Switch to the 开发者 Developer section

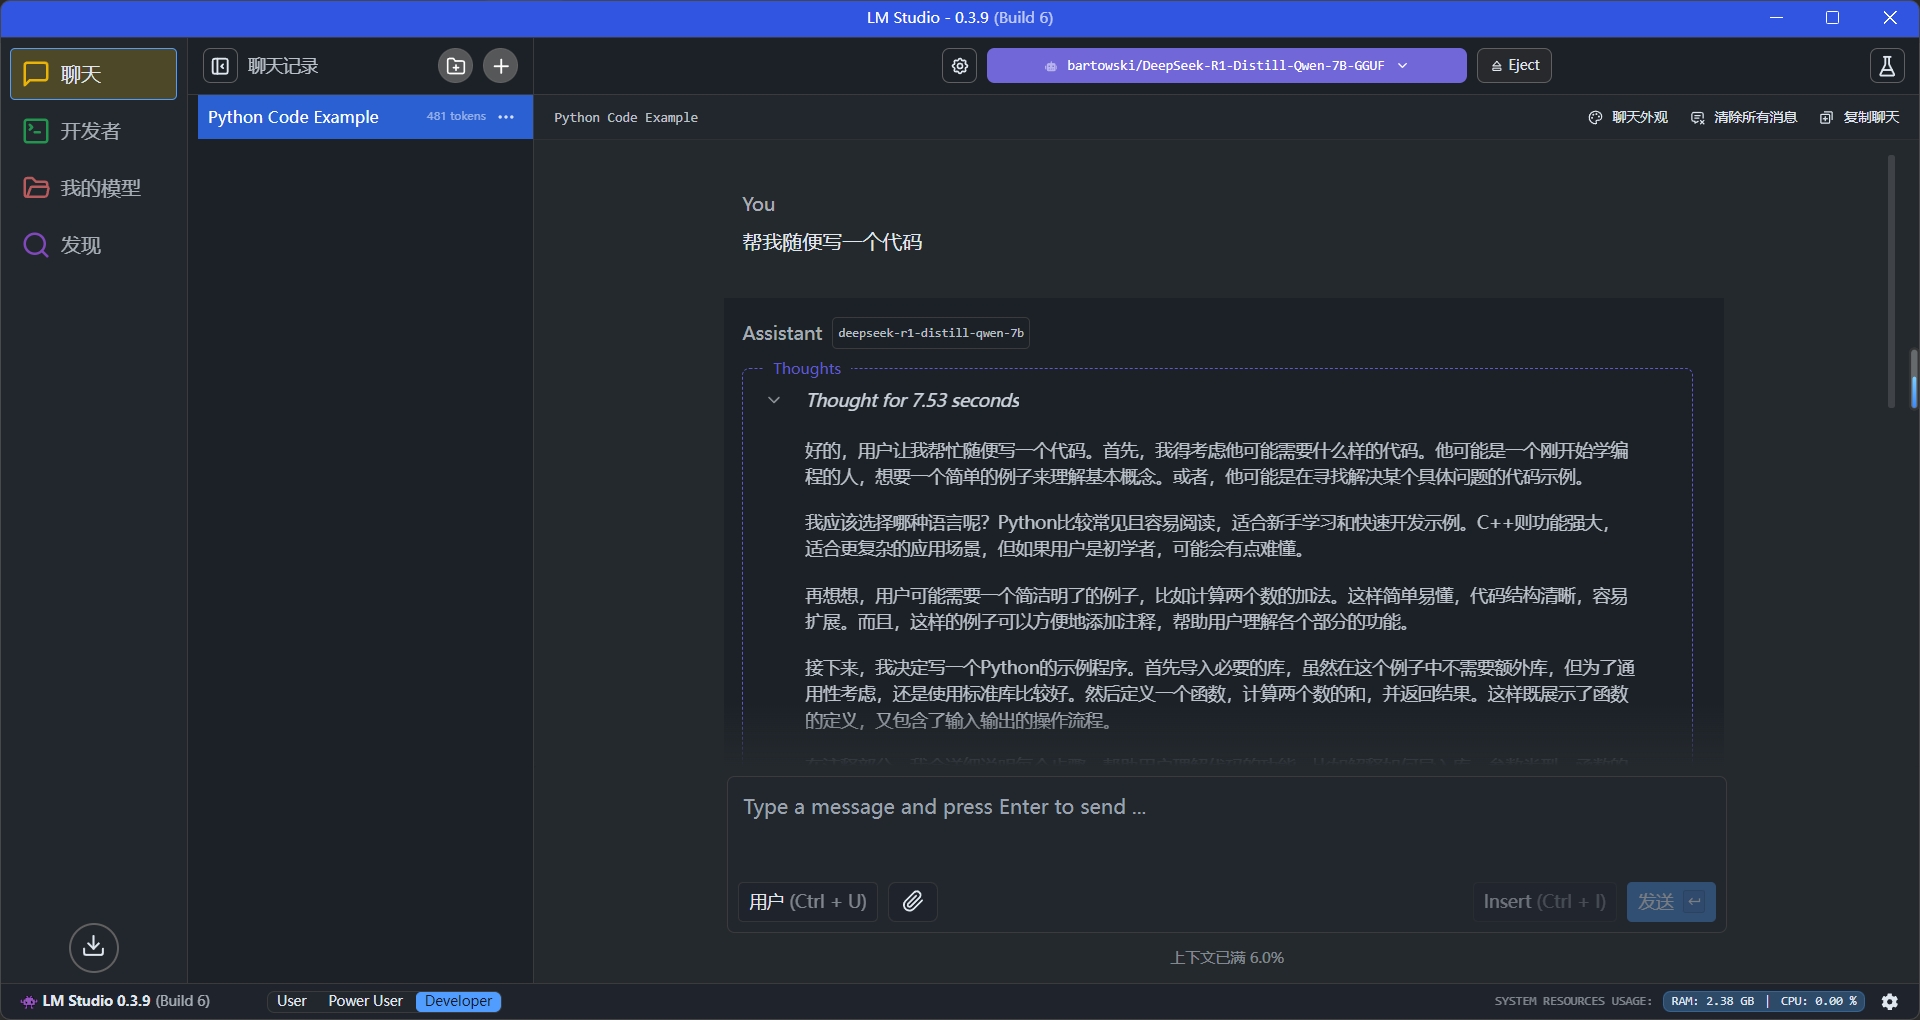pyautogui.click(x=93, y=131)
